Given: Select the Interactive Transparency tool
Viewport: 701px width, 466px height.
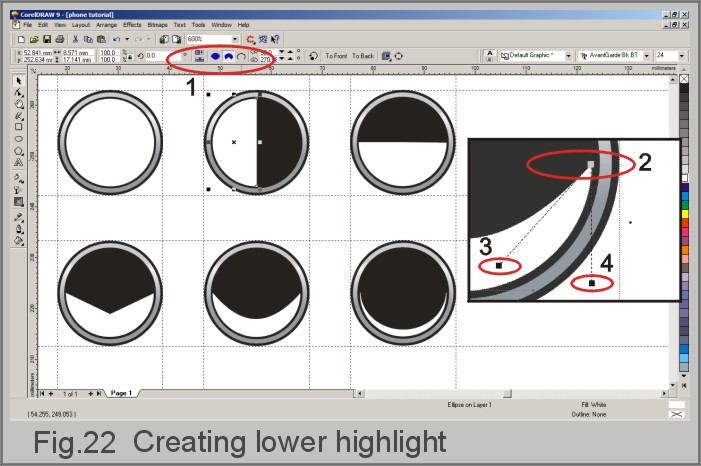Looking at the screenshot, I should click(x=18, y=190).
